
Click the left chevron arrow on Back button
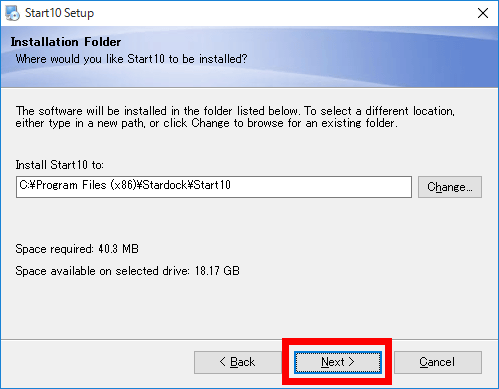pos(223,362)
